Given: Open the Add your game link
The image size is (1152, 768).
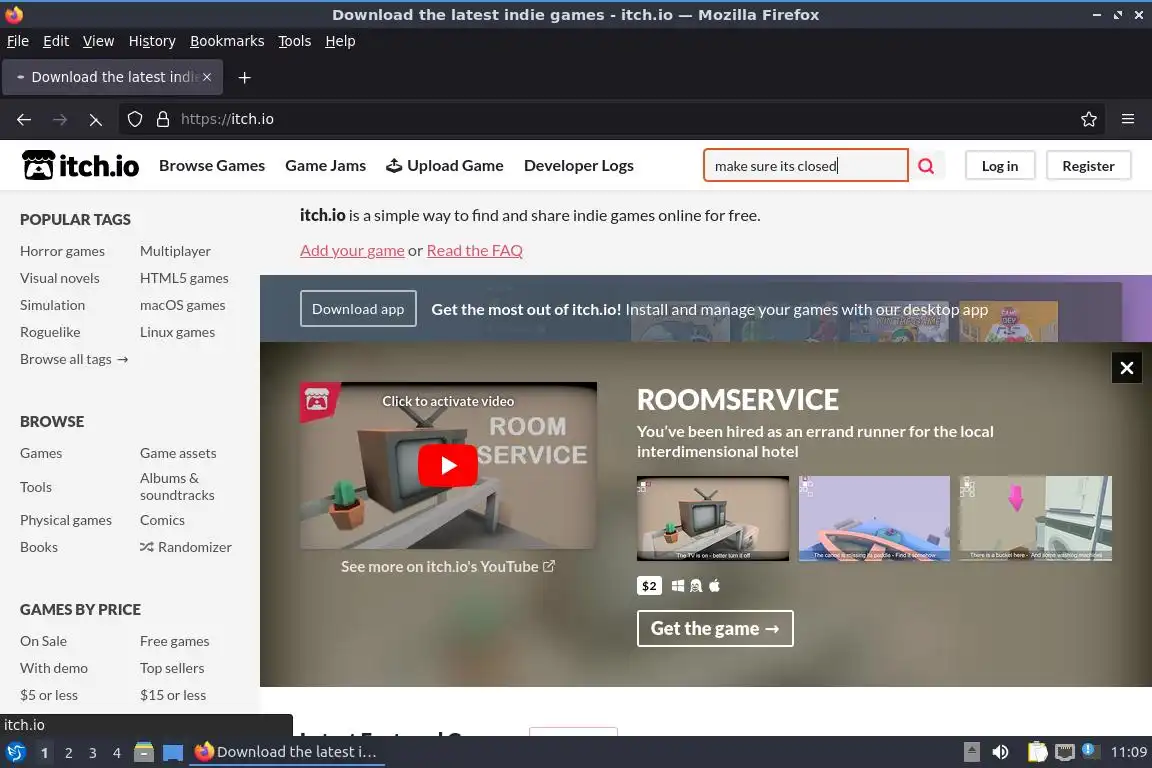Looking at the screenshot, I should point(352,251).
